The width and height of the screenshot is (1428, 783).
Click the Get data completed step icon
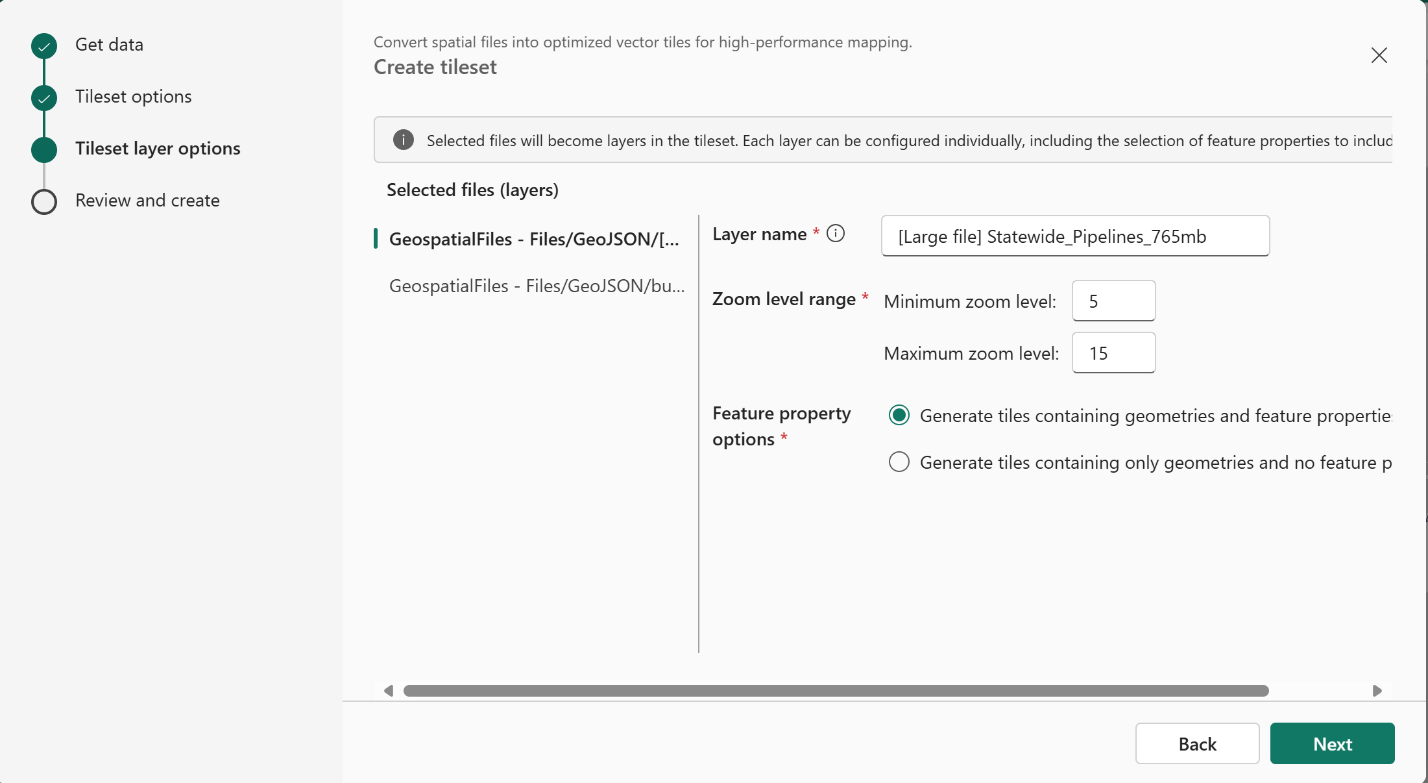coord(44,46)
